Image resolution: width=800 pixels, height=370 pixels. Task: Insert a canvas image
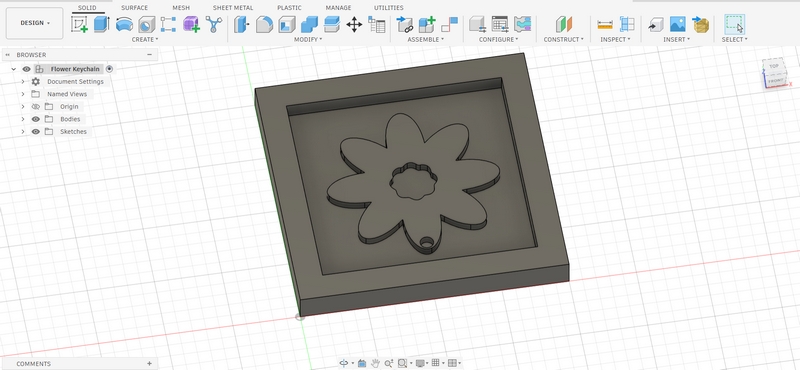(678, 24)
